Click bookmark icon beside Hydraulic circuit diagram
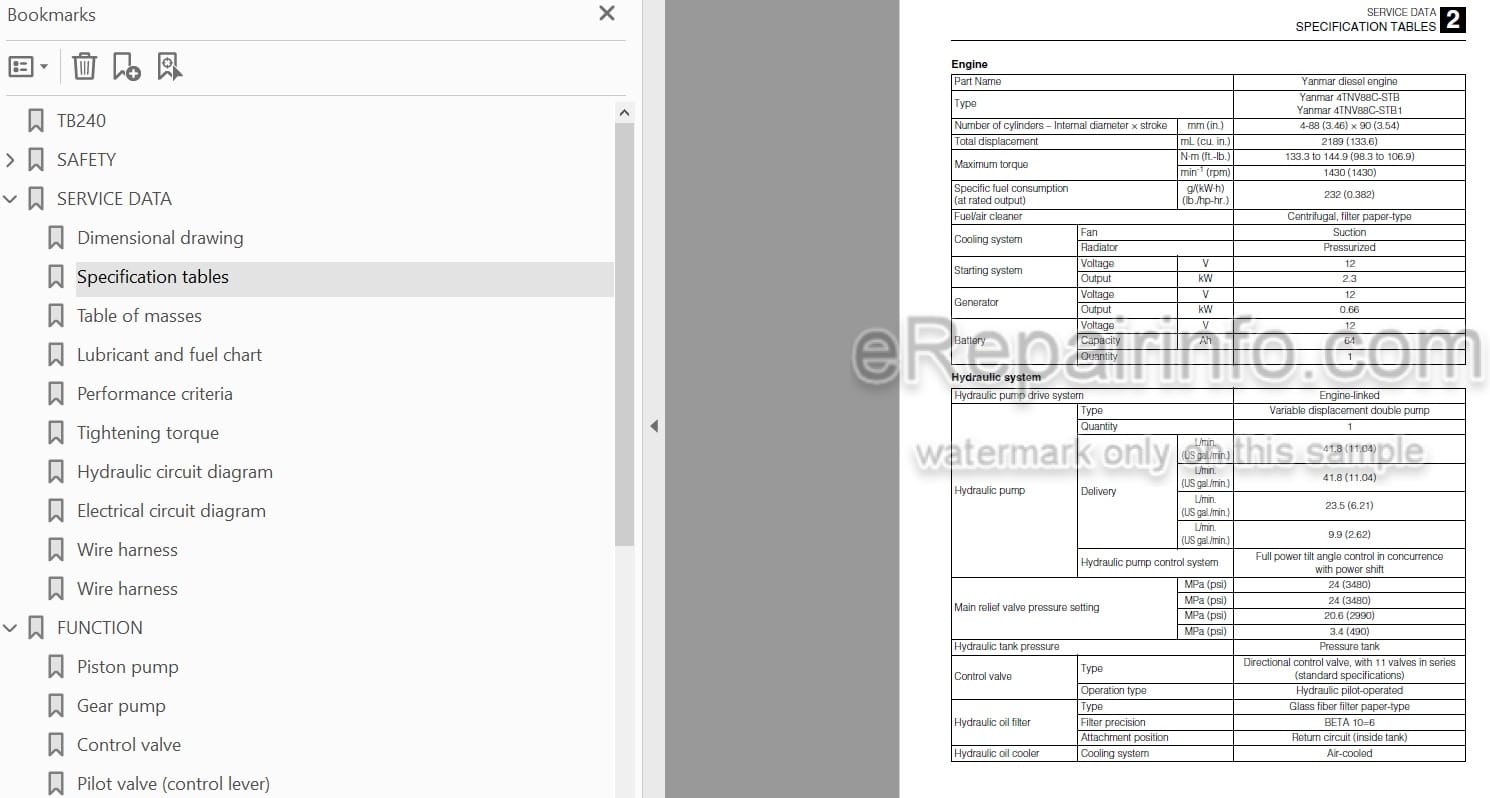This screenshot has height=798, width=1490. tap(56, 472)
